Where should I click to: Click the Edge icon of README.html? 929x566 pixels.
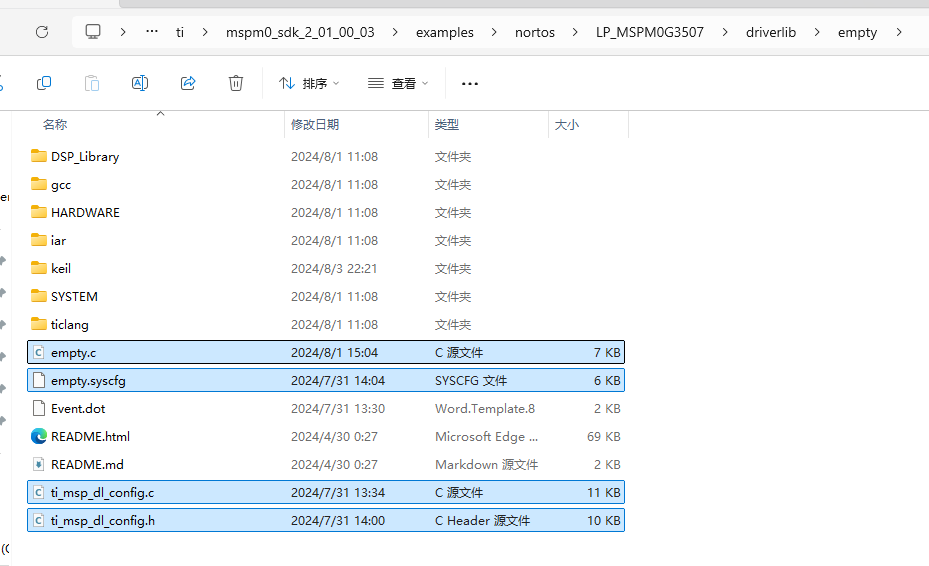(x=39, y=436)
